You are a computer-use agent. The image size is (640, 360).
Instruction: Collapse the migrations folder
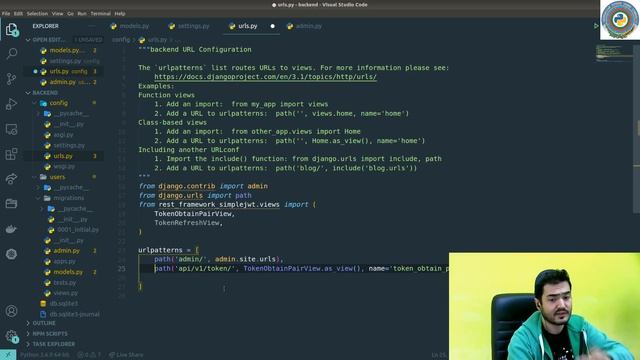coord(38,198)
